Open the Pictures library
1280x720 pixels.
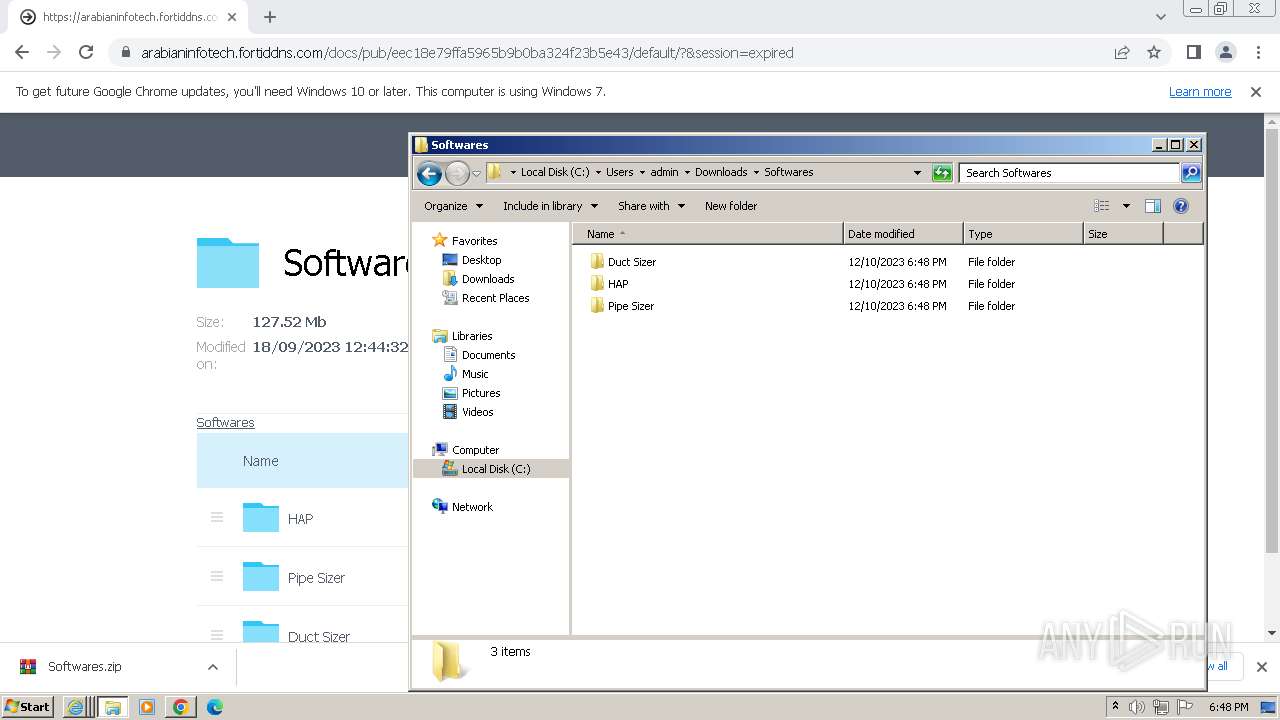pyautogui.click(x=471, y=393)
